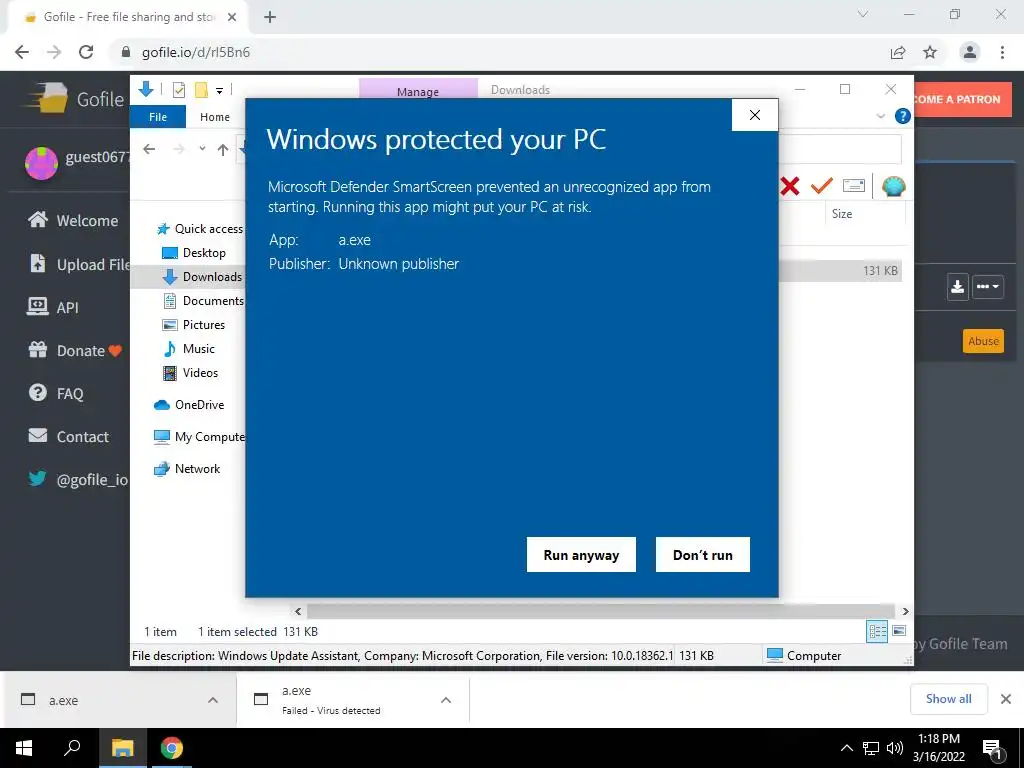
Task: Click the Gofile logo
Action: (73, 99)
